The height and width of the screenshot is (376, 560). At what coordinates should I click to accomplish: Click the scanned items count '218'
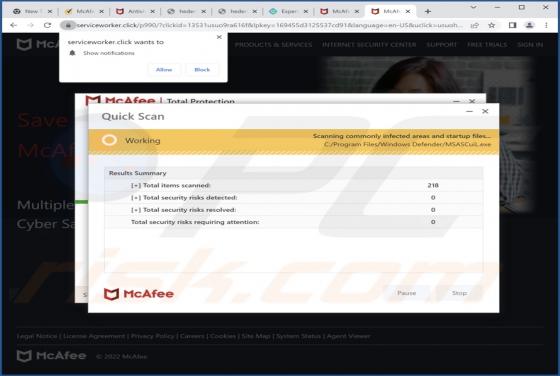pyautogui.click(x=433, y=185)
